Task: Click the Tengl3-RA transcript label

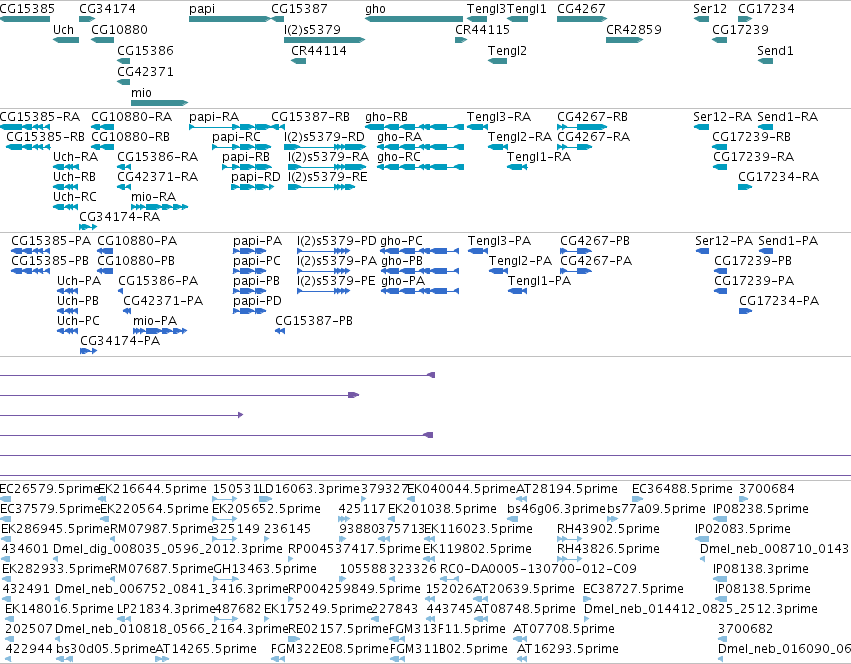Action: pyautogui.click(x=499, y=117)
